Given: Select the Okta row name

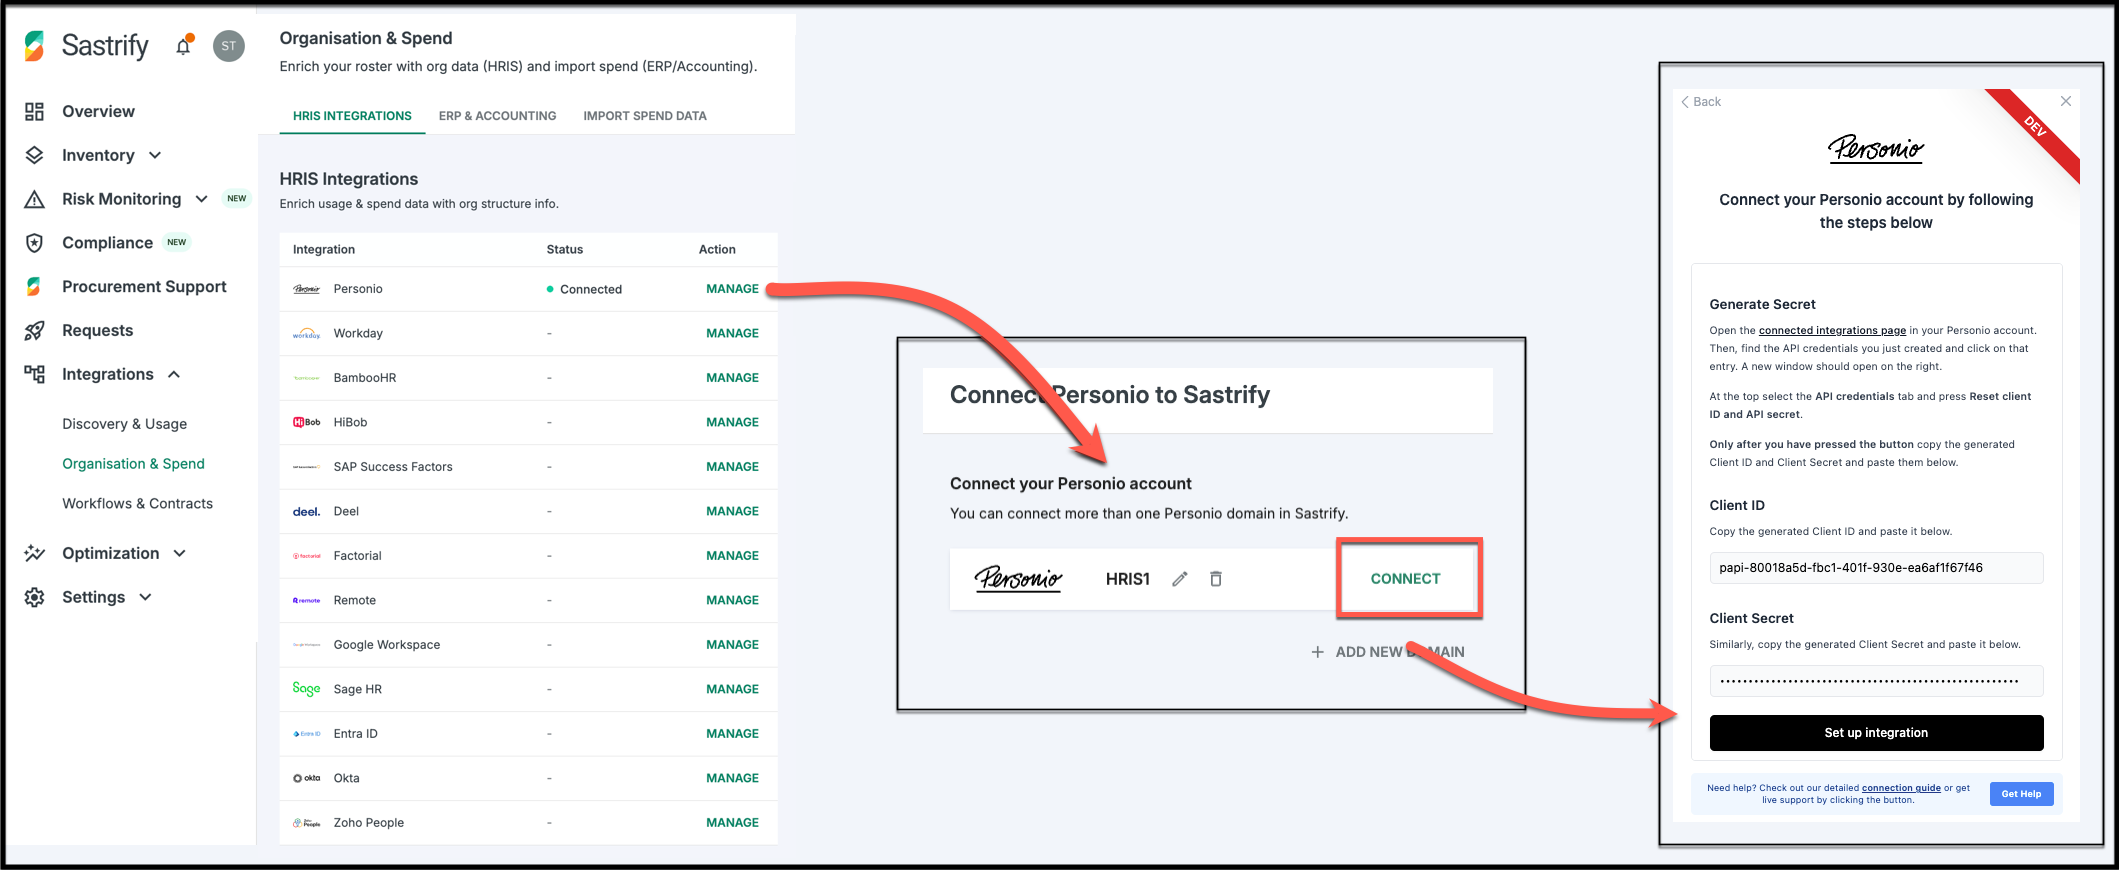Looking at the screenshot, I should click(x=347, y=778).
